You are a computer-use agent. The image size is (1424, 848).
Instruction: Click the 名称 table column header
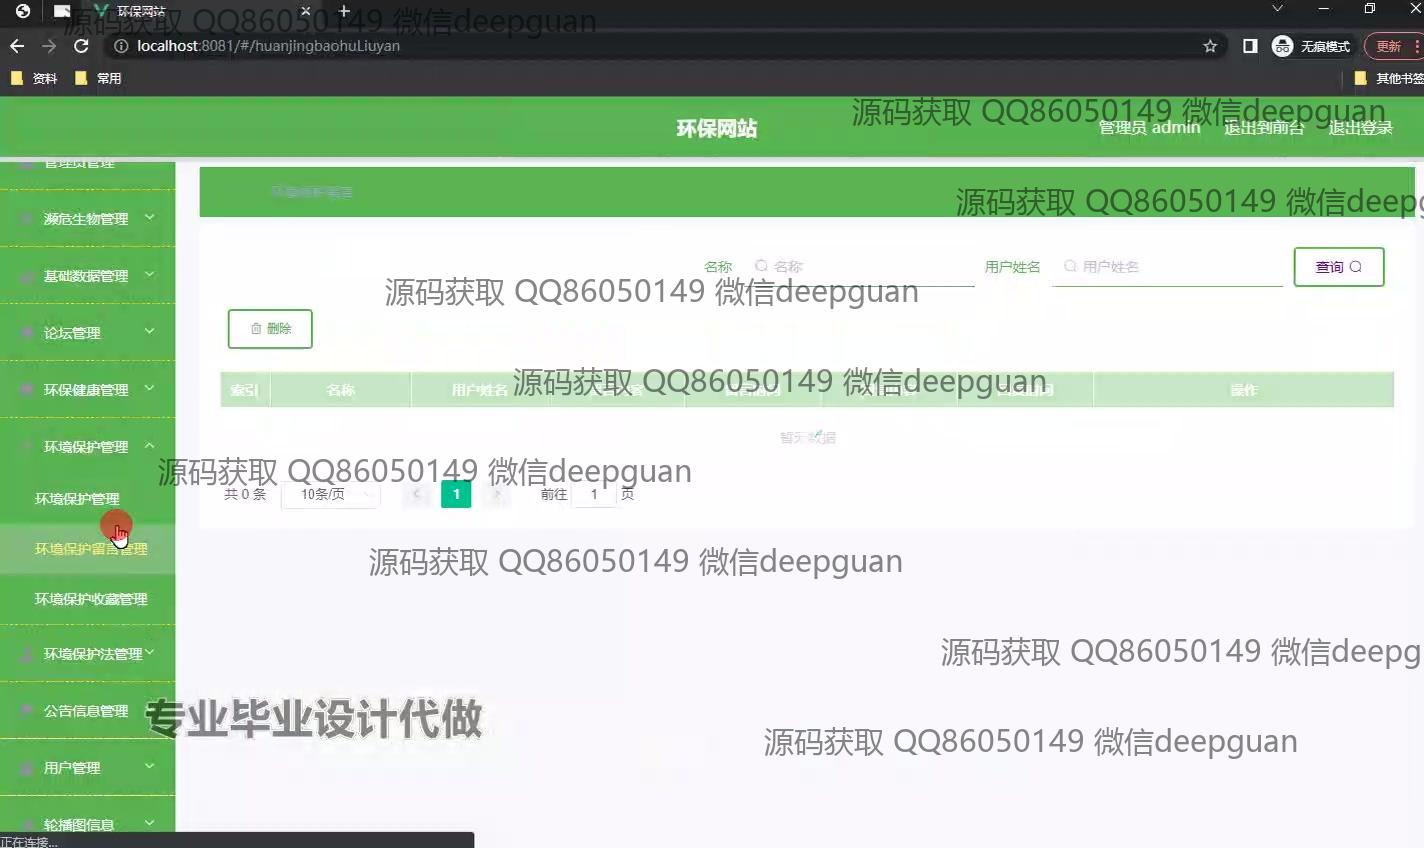click(340, 390)
